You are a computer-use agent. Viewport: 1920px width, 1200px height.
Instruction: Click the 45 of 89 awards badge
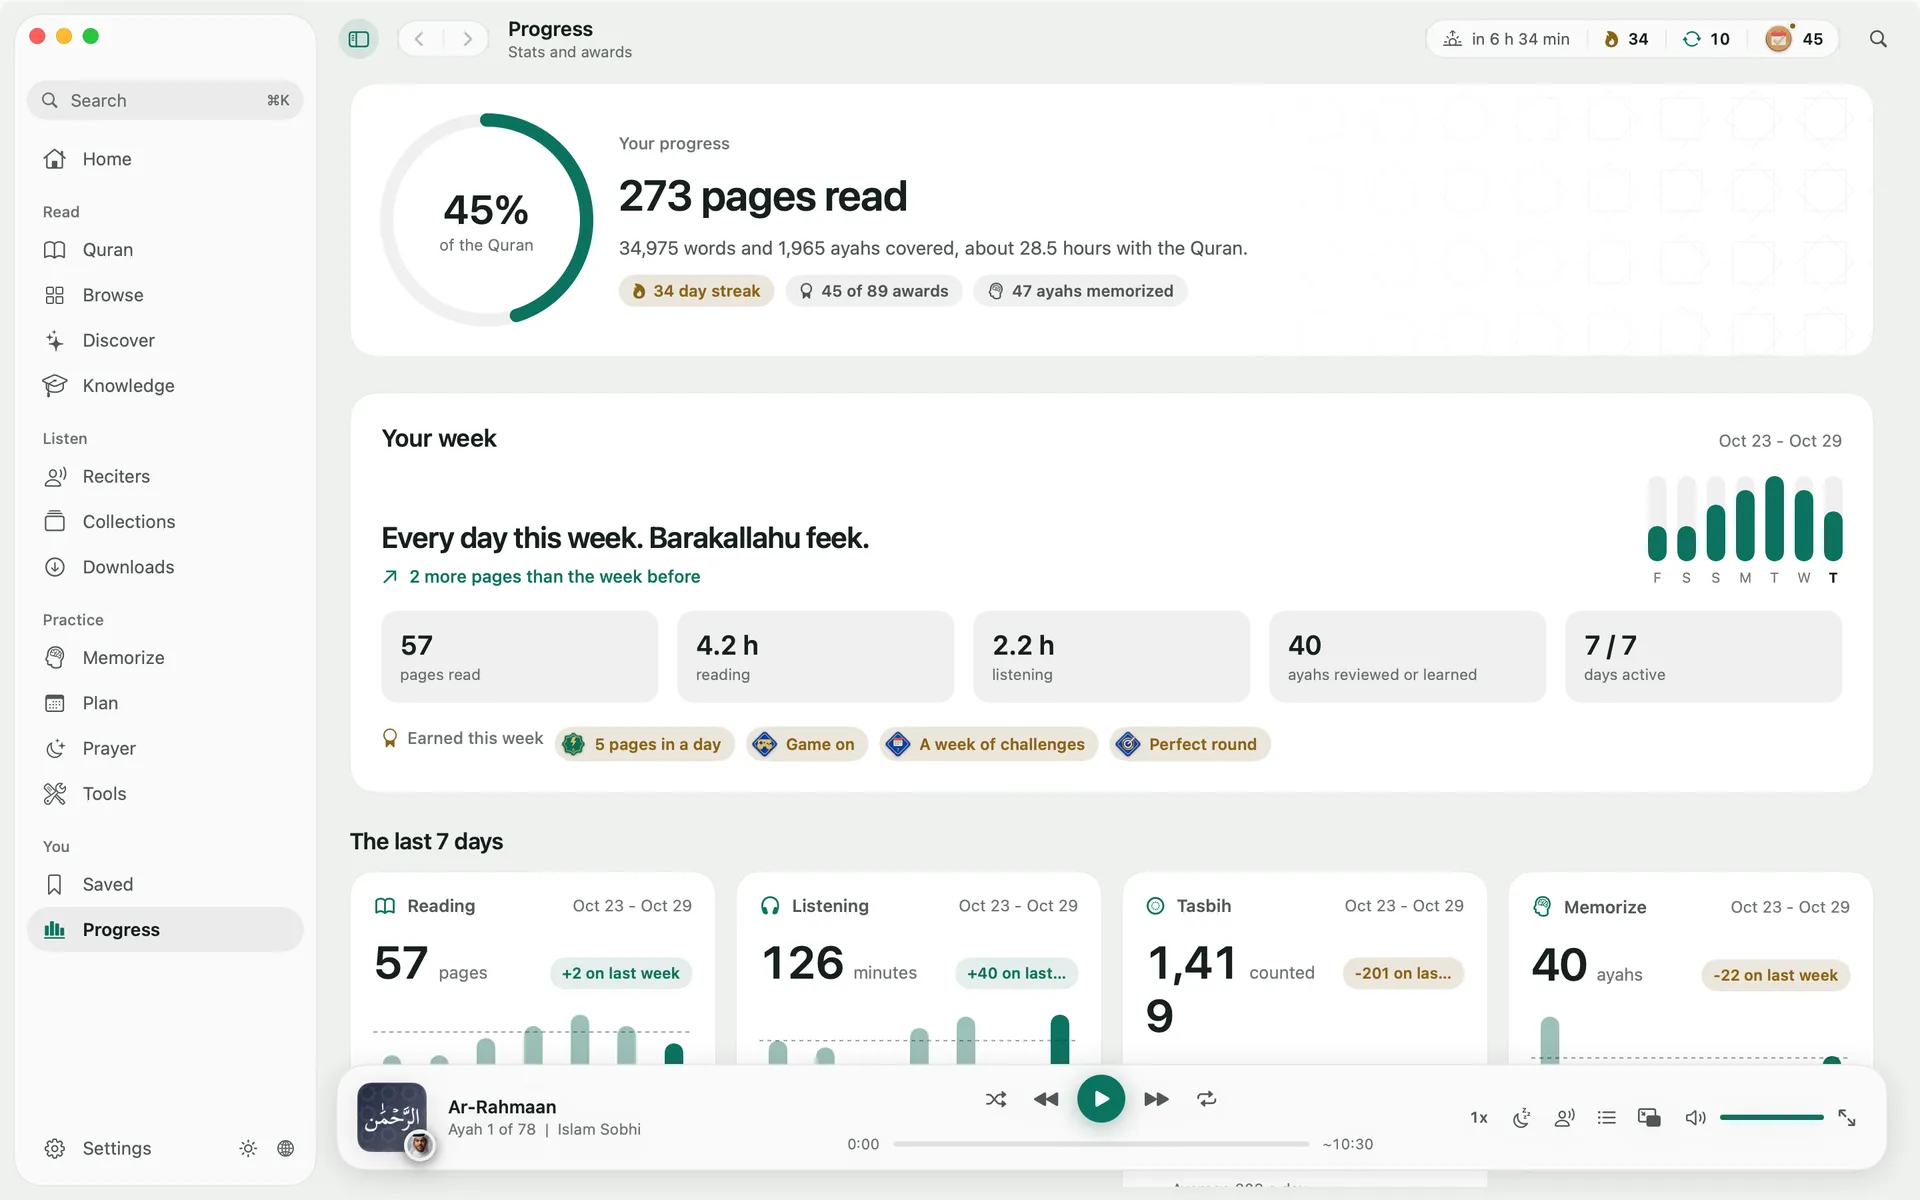click(874, 291)
